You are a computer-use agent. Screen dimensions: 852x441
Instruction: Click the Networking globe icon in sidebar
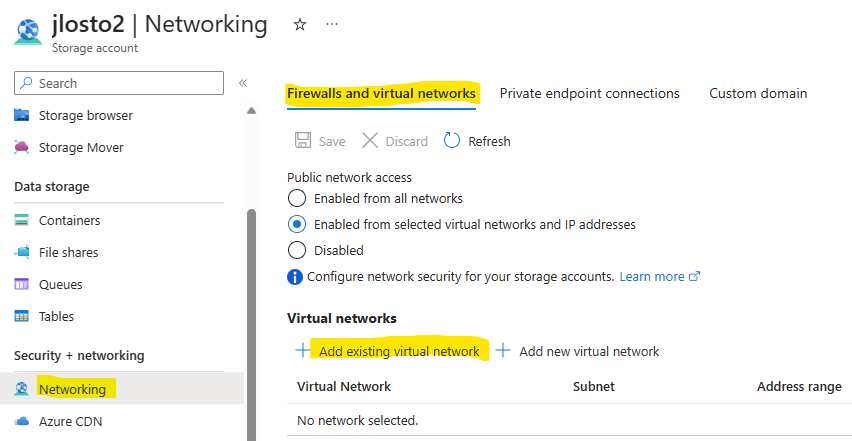coord(21,389)
